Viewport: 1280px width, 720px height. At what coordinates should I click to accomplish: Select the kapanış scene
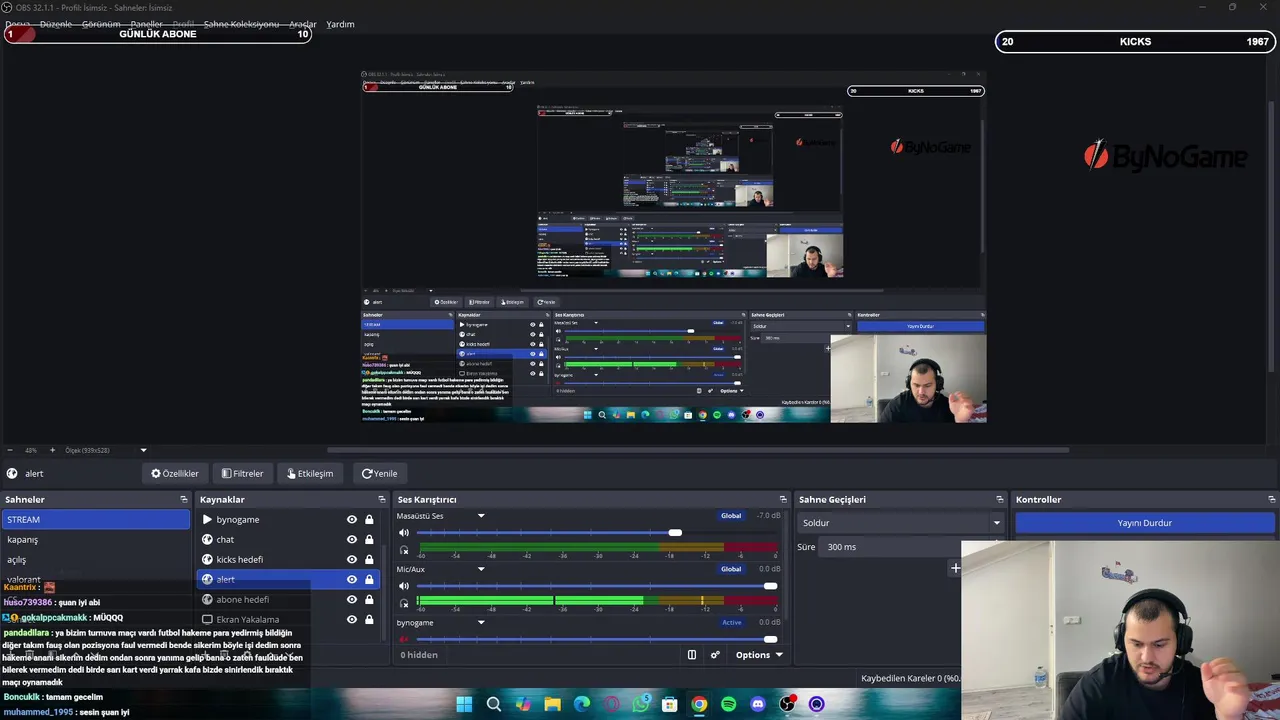tap(95, 540)
